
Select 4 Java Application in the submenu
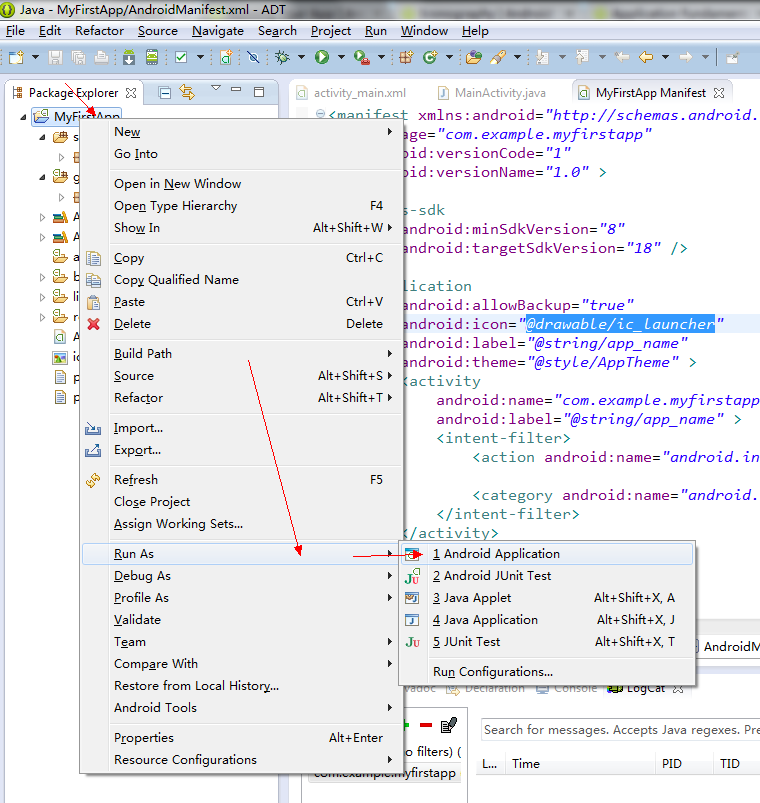pyautogui.click(x=546, y=620)
